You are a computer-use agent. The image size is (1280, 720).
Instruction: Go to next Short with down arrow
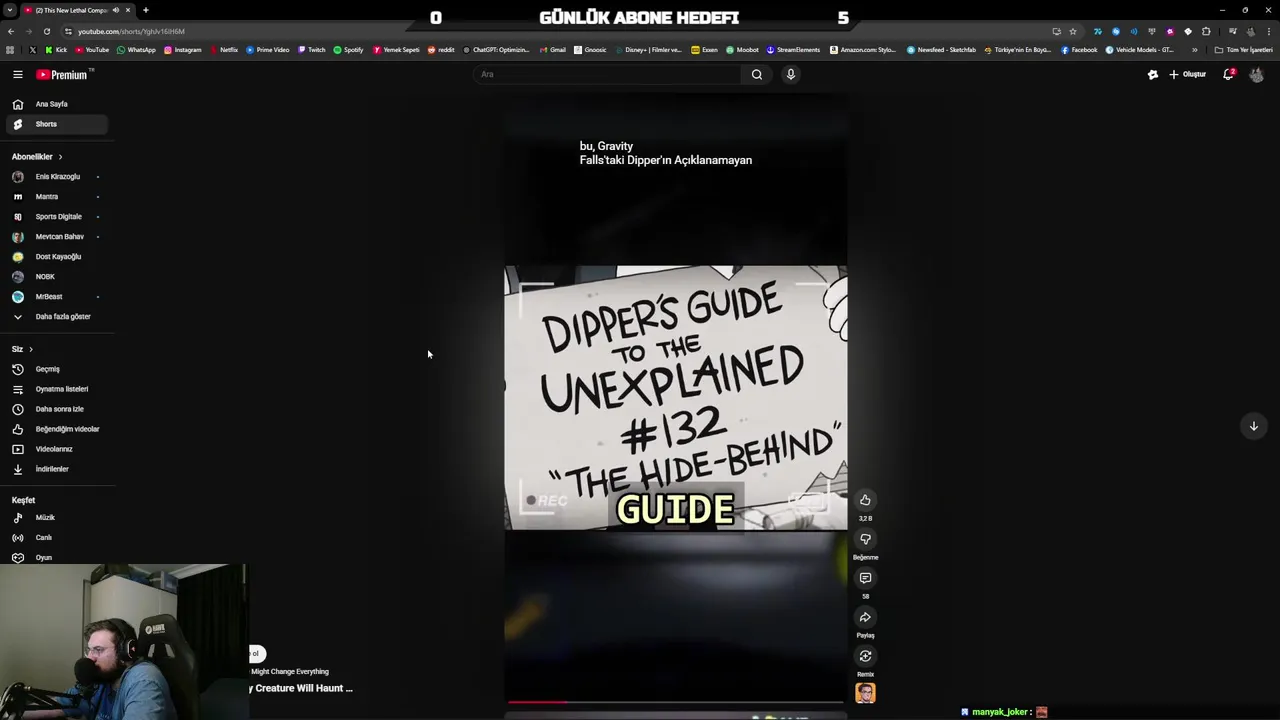pos(1253,426)
